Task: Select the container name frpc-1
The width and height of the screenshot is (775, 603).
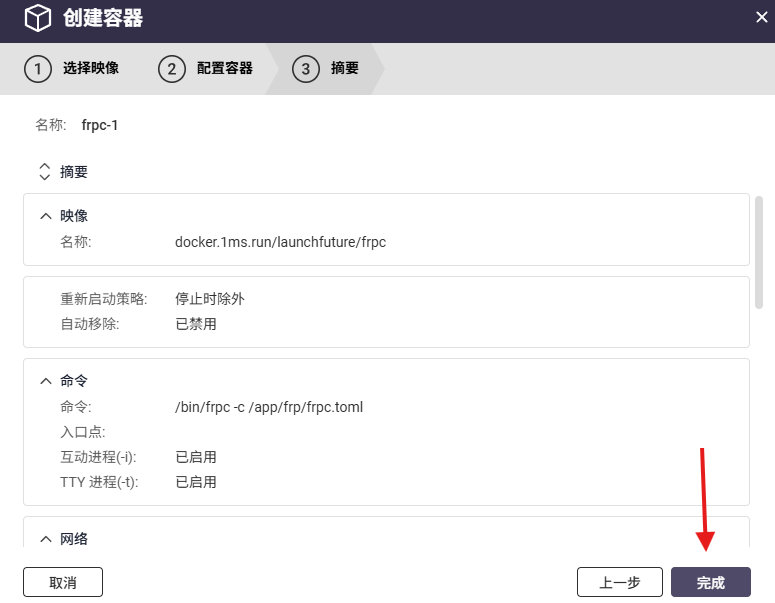Action: (100, 125)
